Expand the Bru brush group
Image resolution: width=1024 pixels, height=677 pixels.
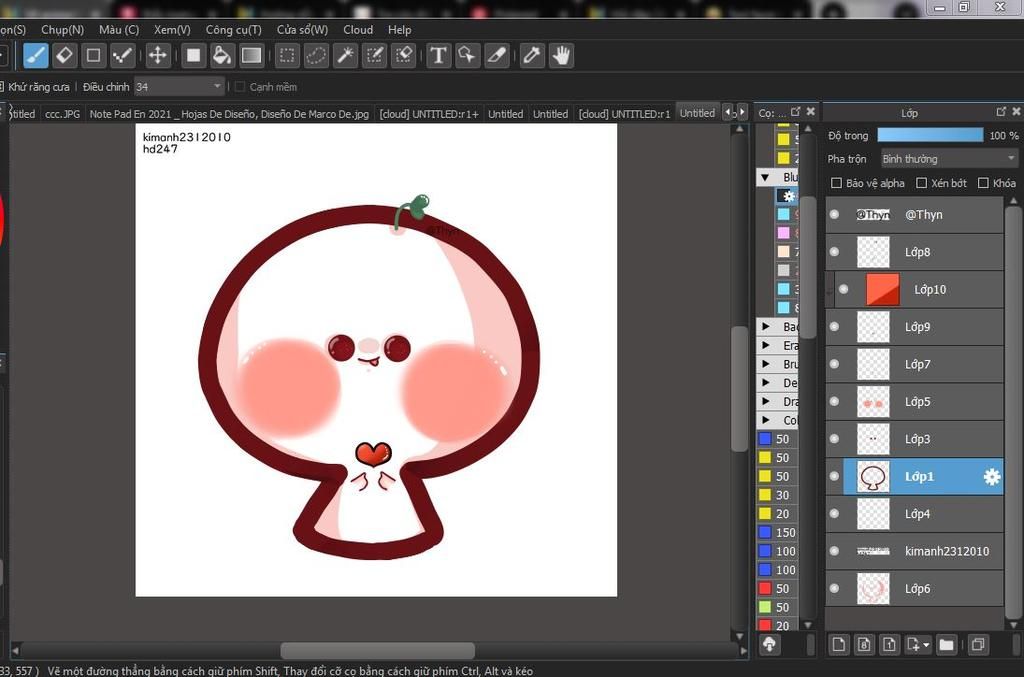[765, 364]
